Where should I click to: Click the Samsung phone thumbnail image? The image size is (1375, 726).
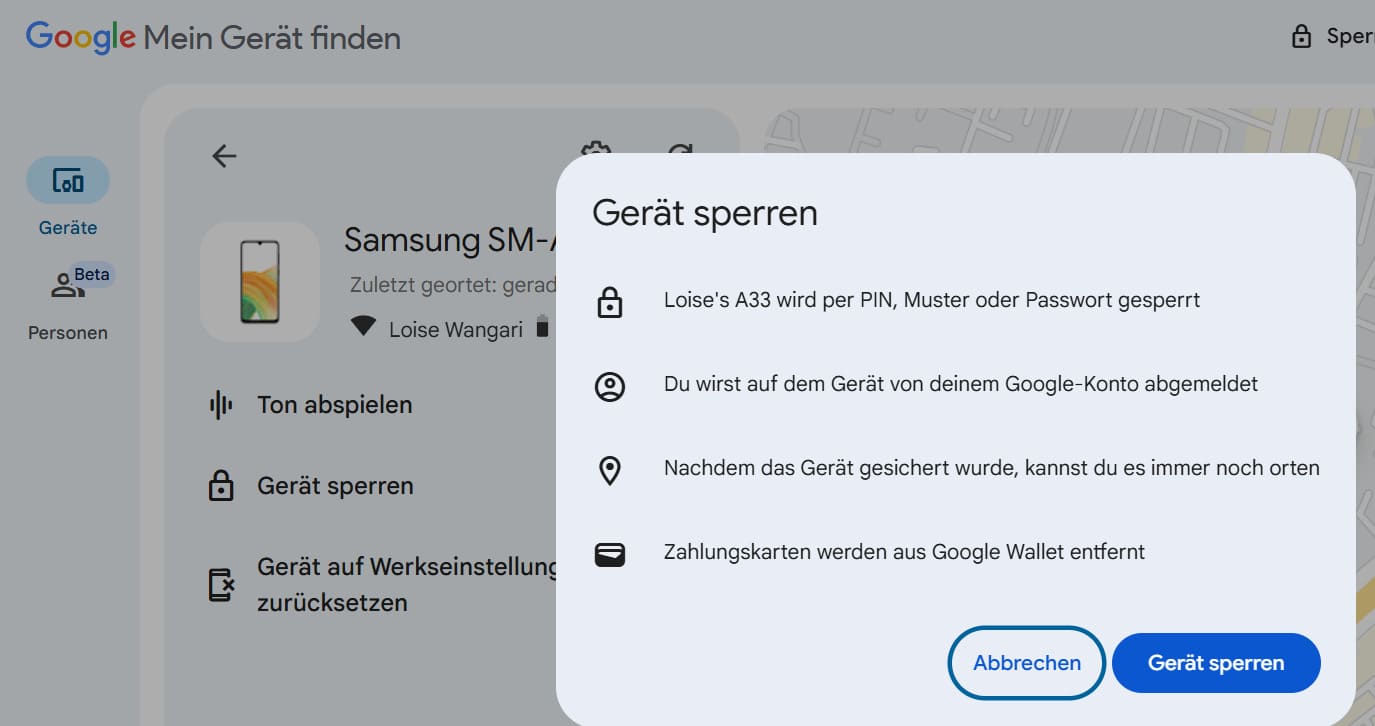click(x=260, y=282)
